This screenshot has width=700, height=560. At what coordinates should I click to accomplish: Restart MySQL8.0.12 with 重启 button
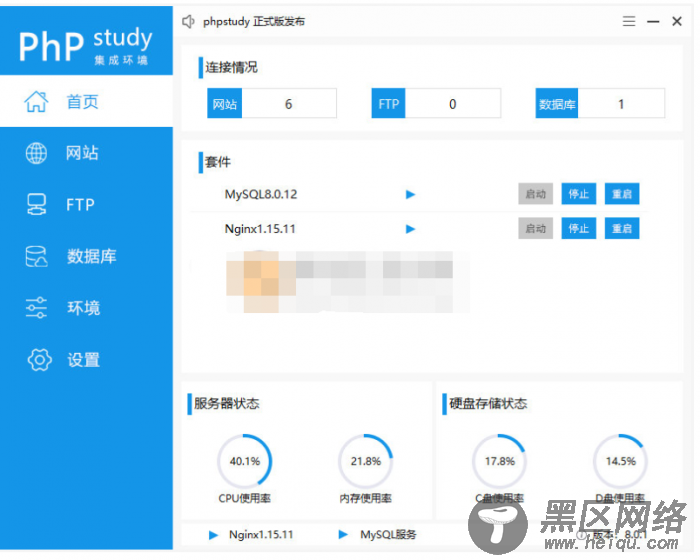622,194
